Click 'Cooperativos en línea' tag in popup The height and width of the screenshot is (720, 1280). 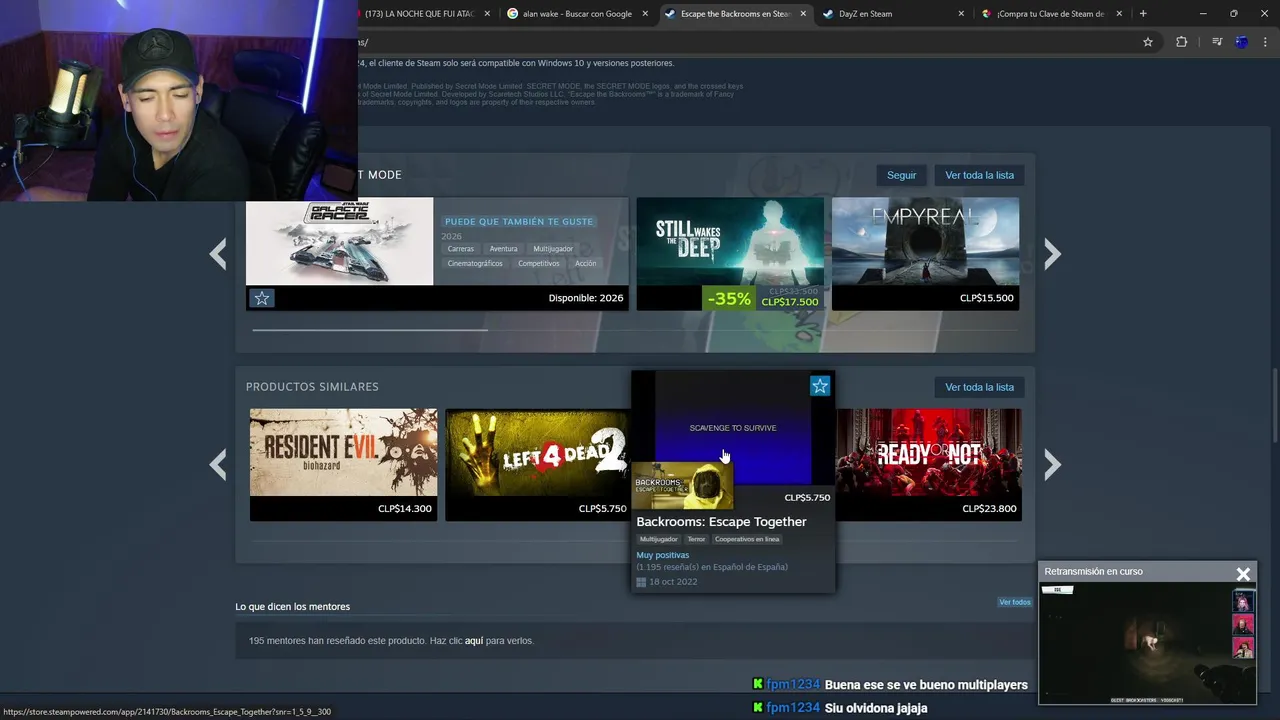(747, 539)
